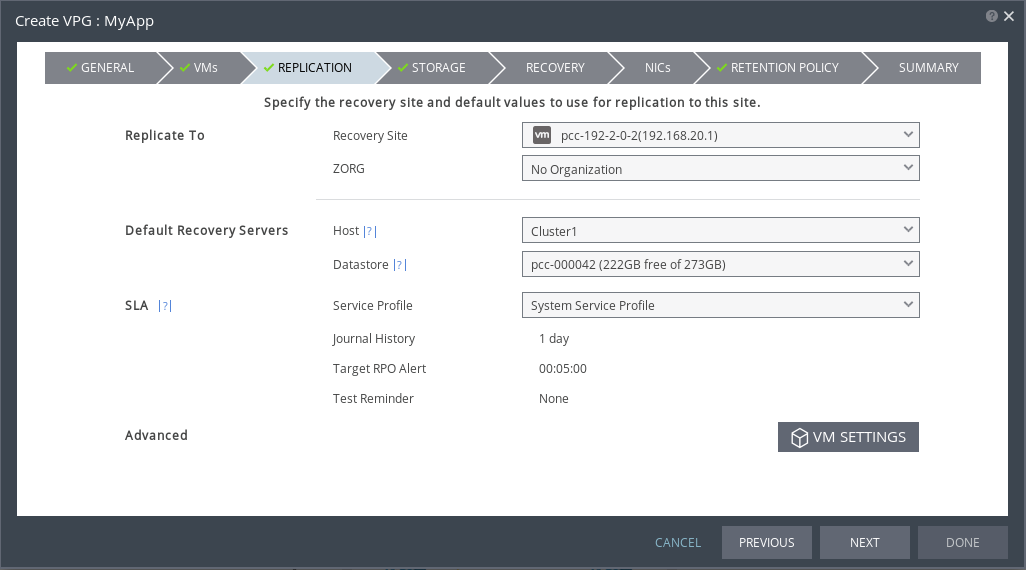Switch to the VMs wizard step
The width and height of the screenshot is (1026, 570).
[198, 68]
